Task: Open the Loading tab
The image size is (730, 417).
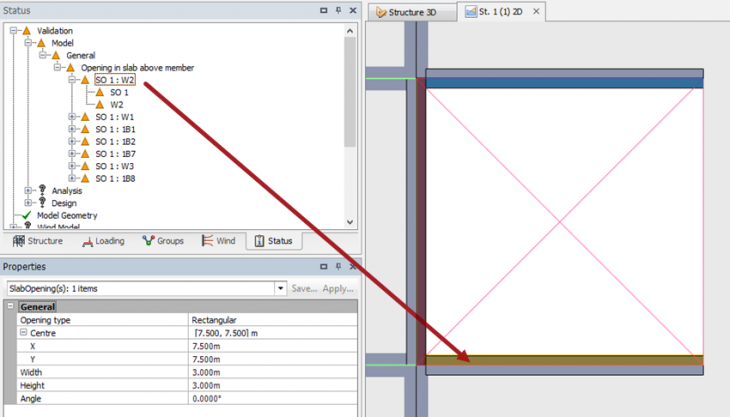Action: pyautogui.click(x=109, y=241)
